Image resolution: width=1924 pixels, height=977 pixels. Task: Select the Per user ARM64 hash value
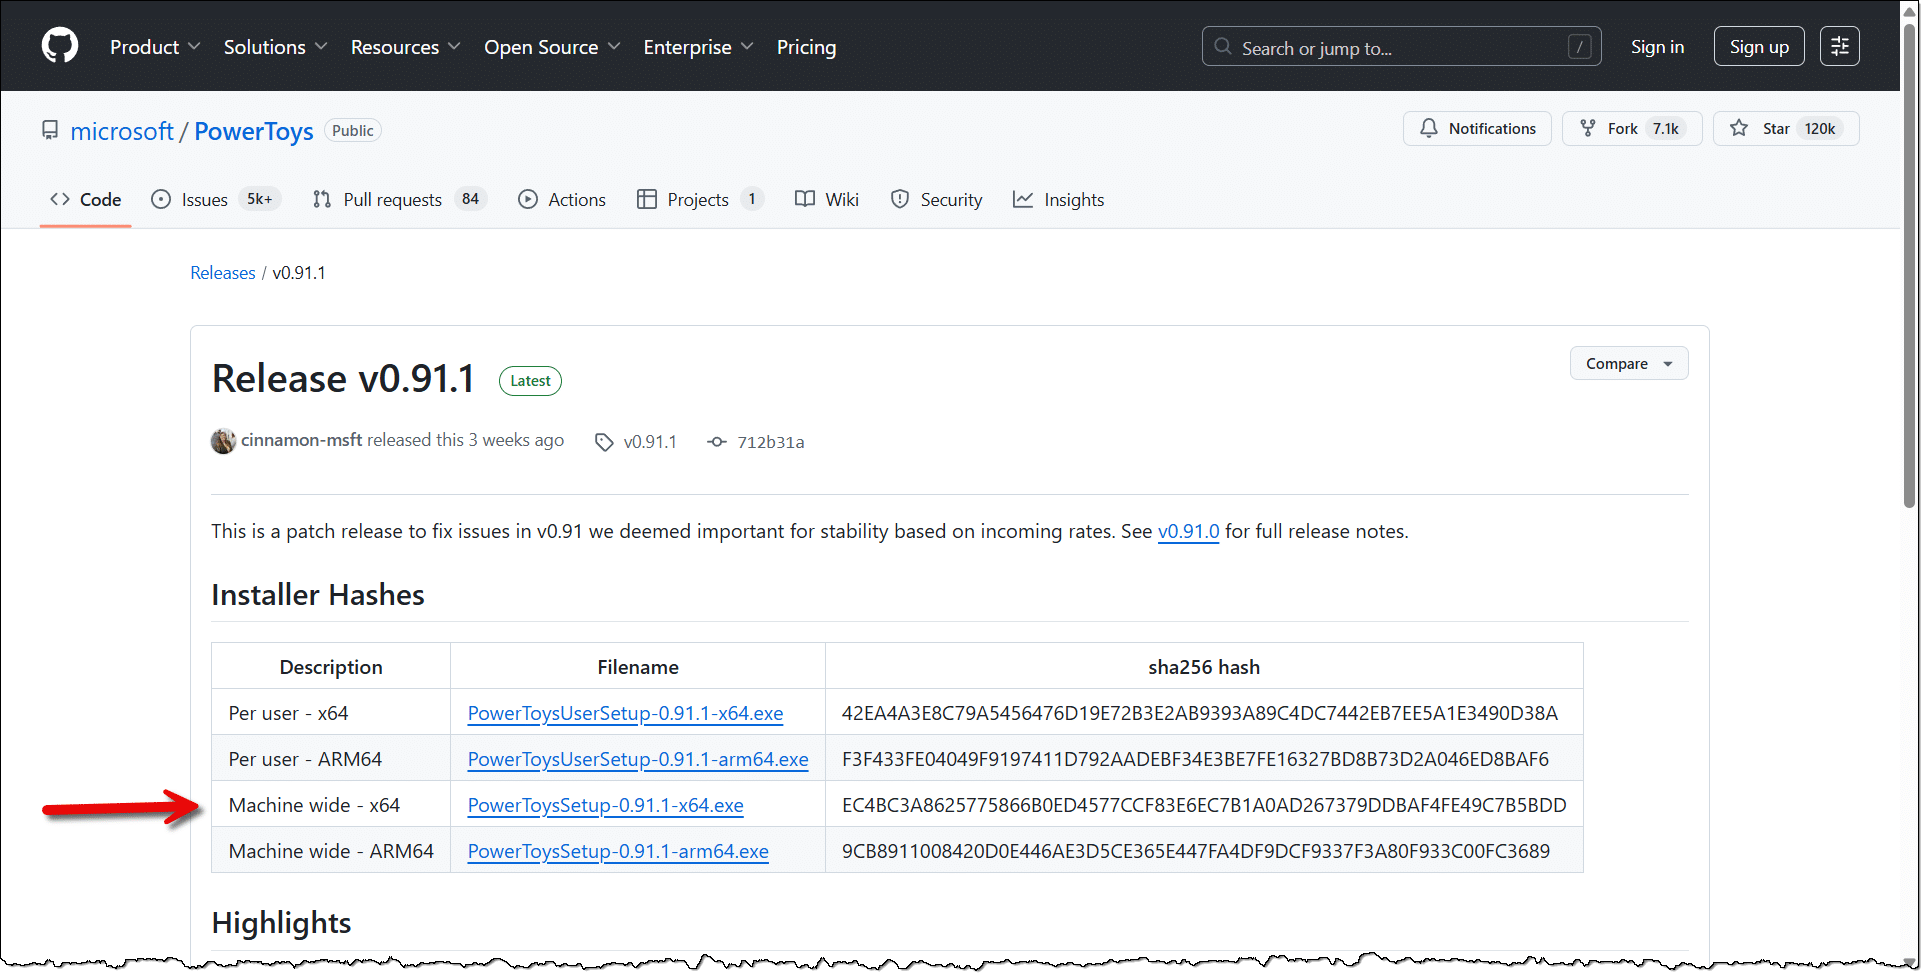pos(1195,759)
